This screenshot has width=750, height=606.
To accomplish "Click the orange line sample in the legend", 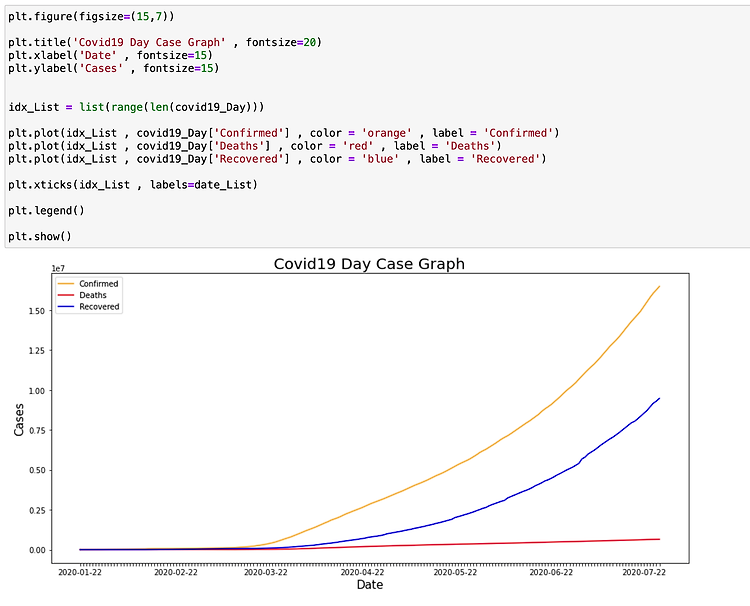I will (x=66, y=284).
